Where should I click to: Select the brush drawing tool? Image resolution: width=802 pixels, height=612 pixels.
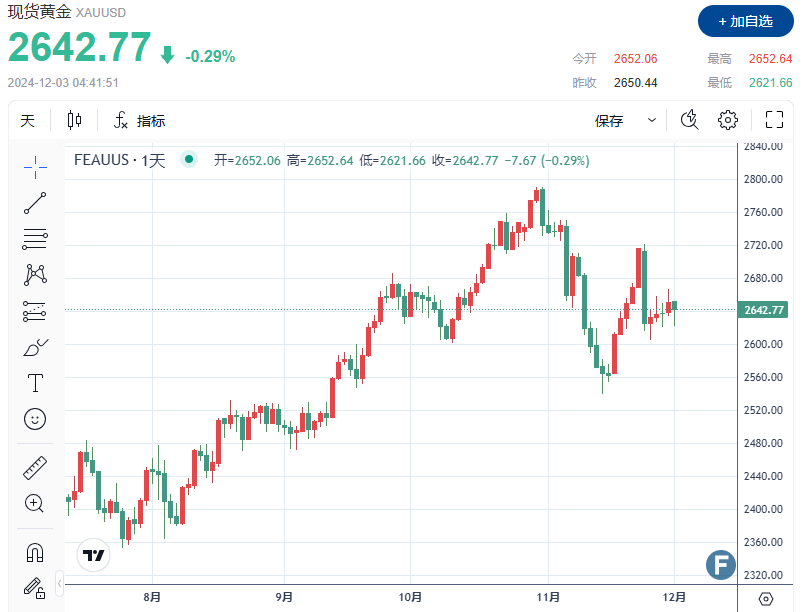tap(35, 347)
